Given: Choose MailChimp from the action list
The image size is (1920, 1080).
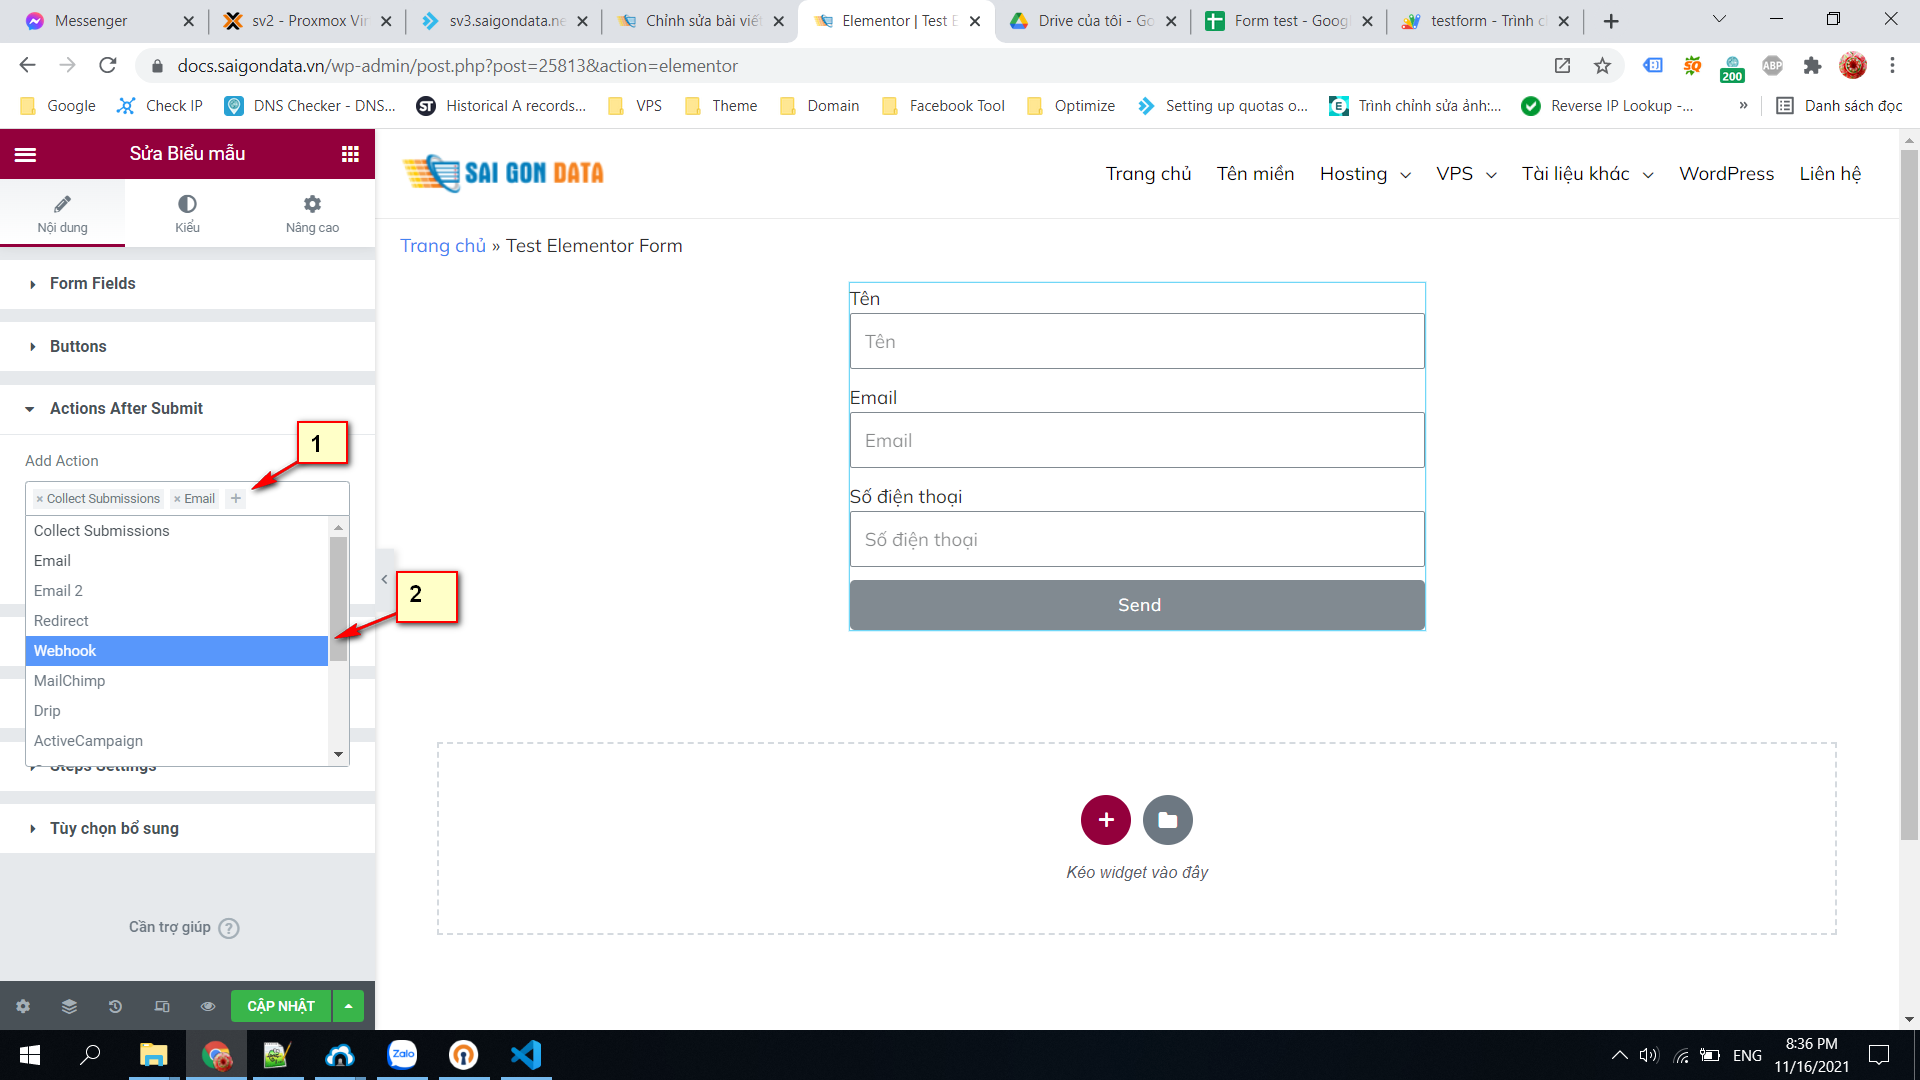Looking at the screenshot, I should point(177,681).
